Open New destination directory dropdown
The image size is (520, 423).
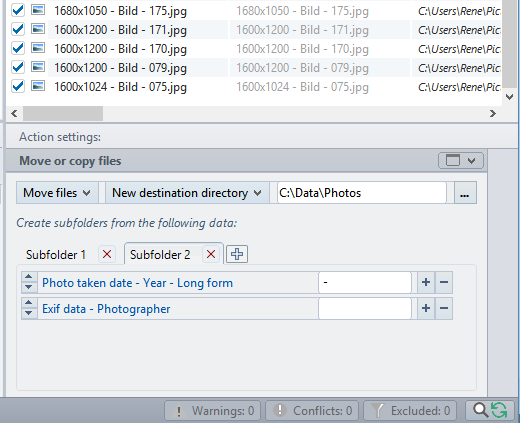187,193
